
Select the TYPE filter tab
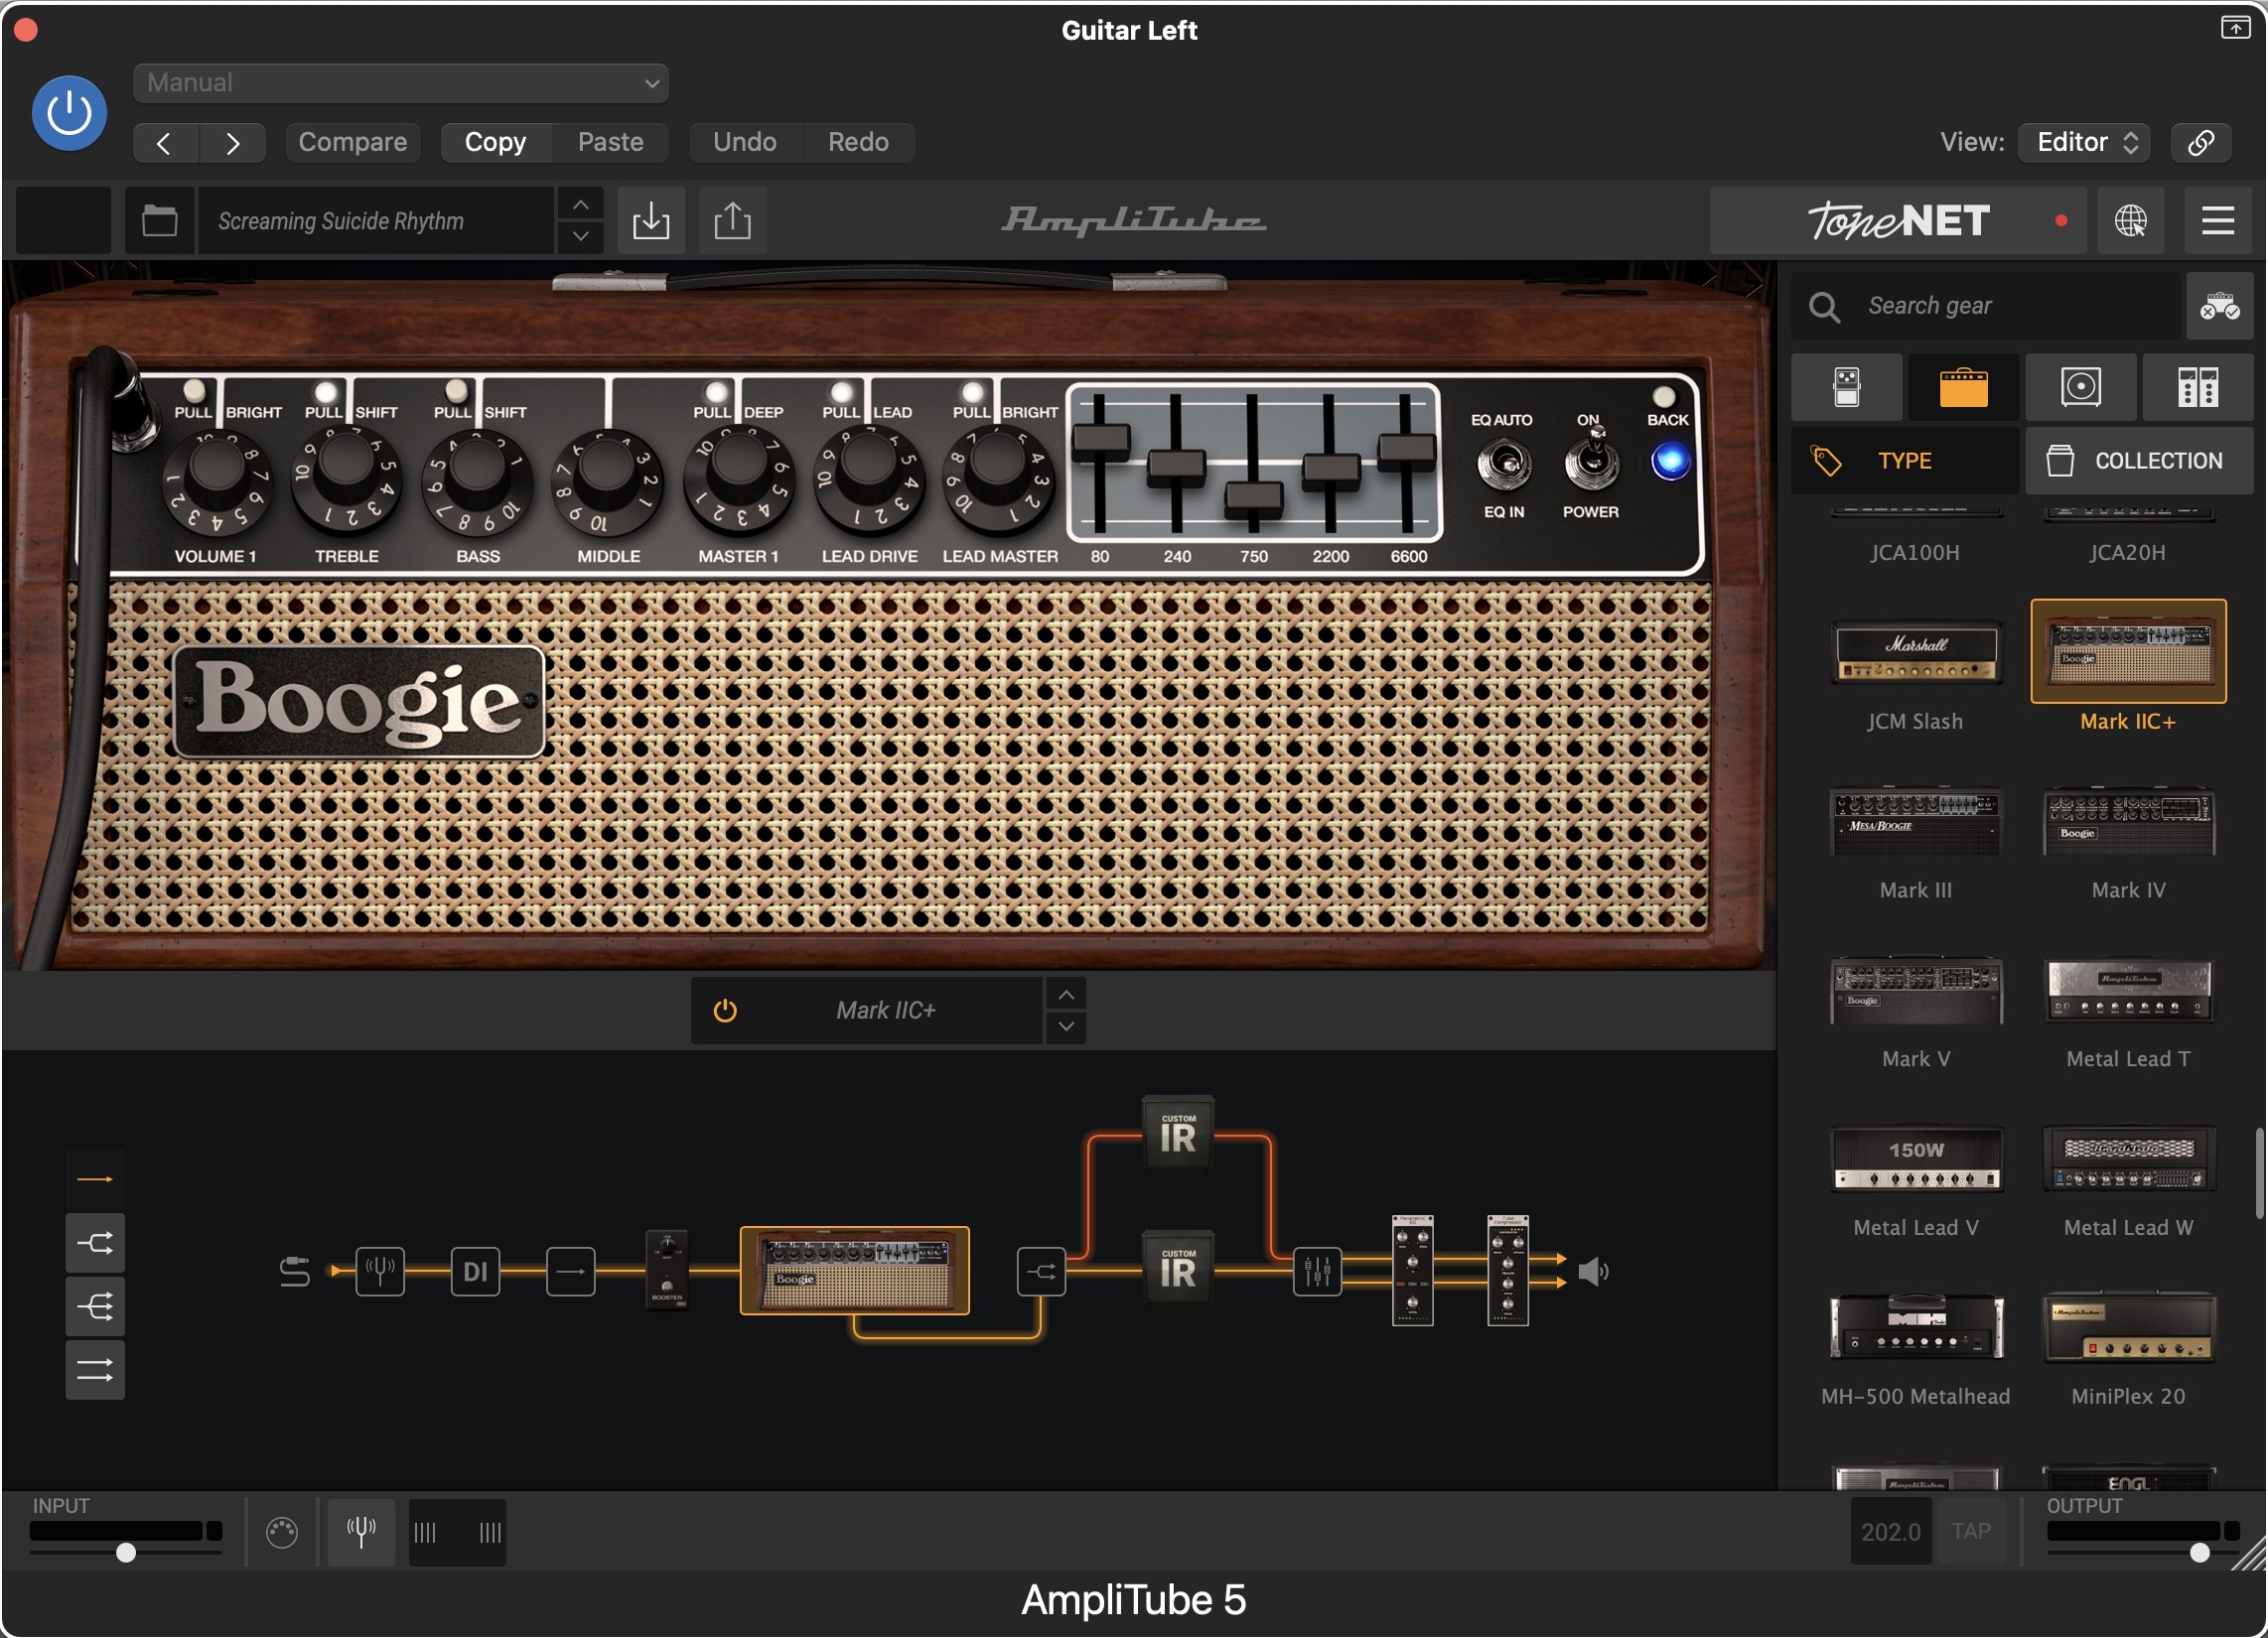1904,461
